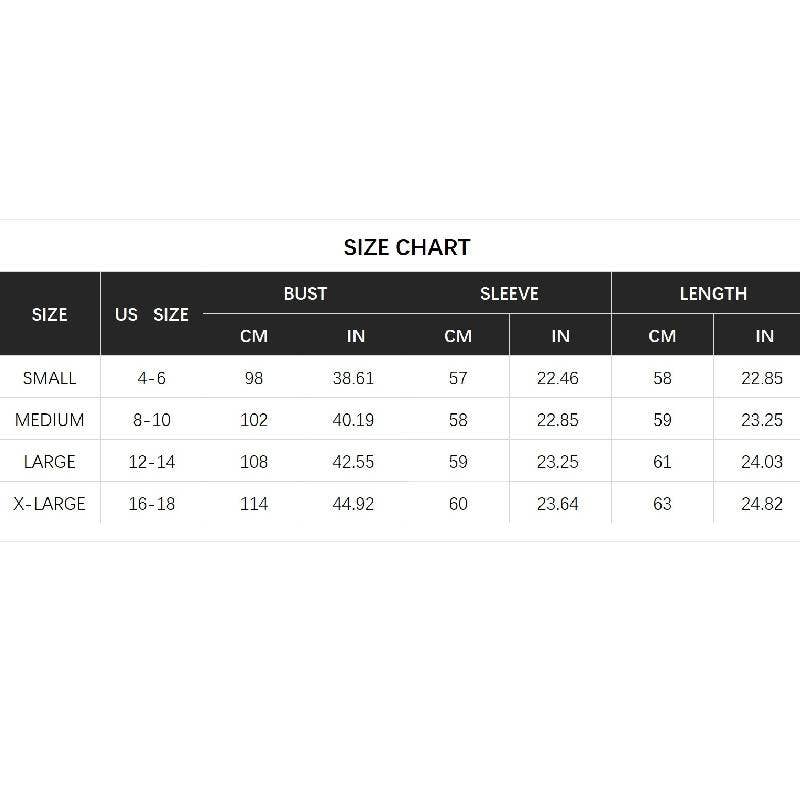The height and width of the screenshot is (800, 800).
Task: Click the X-LARGE size row label
Action: [x=49, y=504]
